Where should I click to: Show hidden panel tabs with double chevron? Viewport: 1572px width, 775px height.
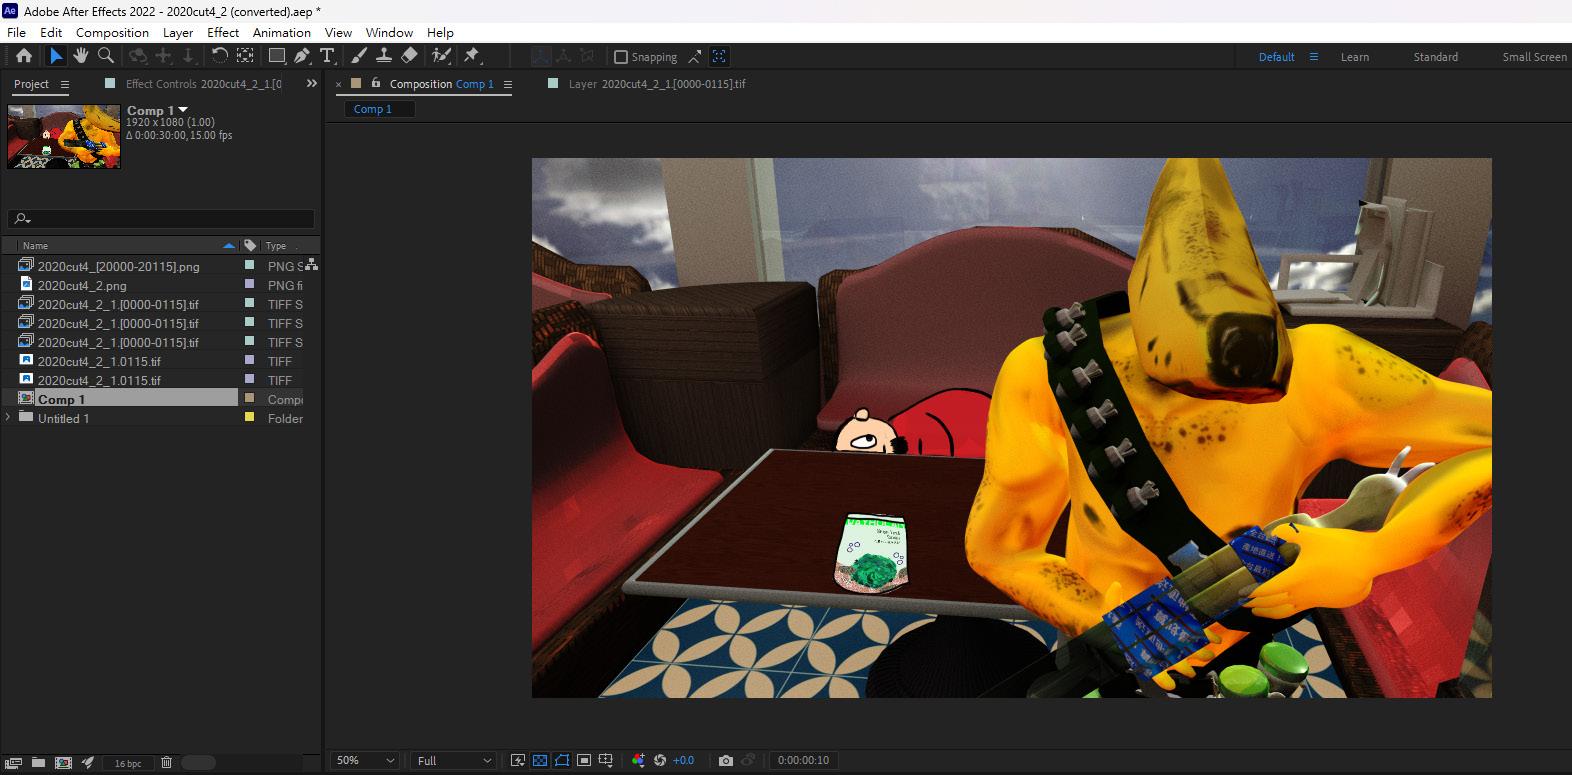click(311, 83)
